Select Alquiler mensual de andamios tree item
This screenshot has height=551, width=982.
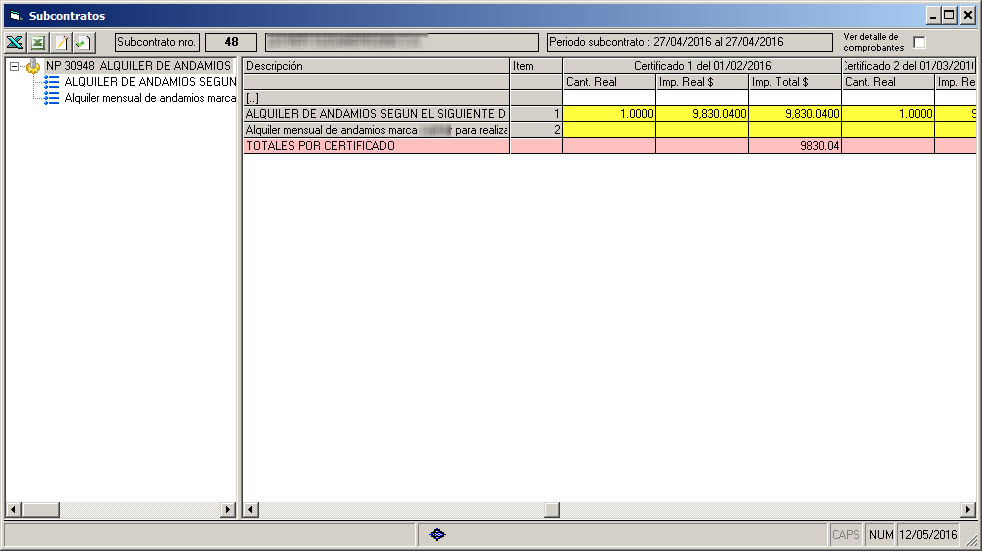pyautogui.click(x=150, y=98)
